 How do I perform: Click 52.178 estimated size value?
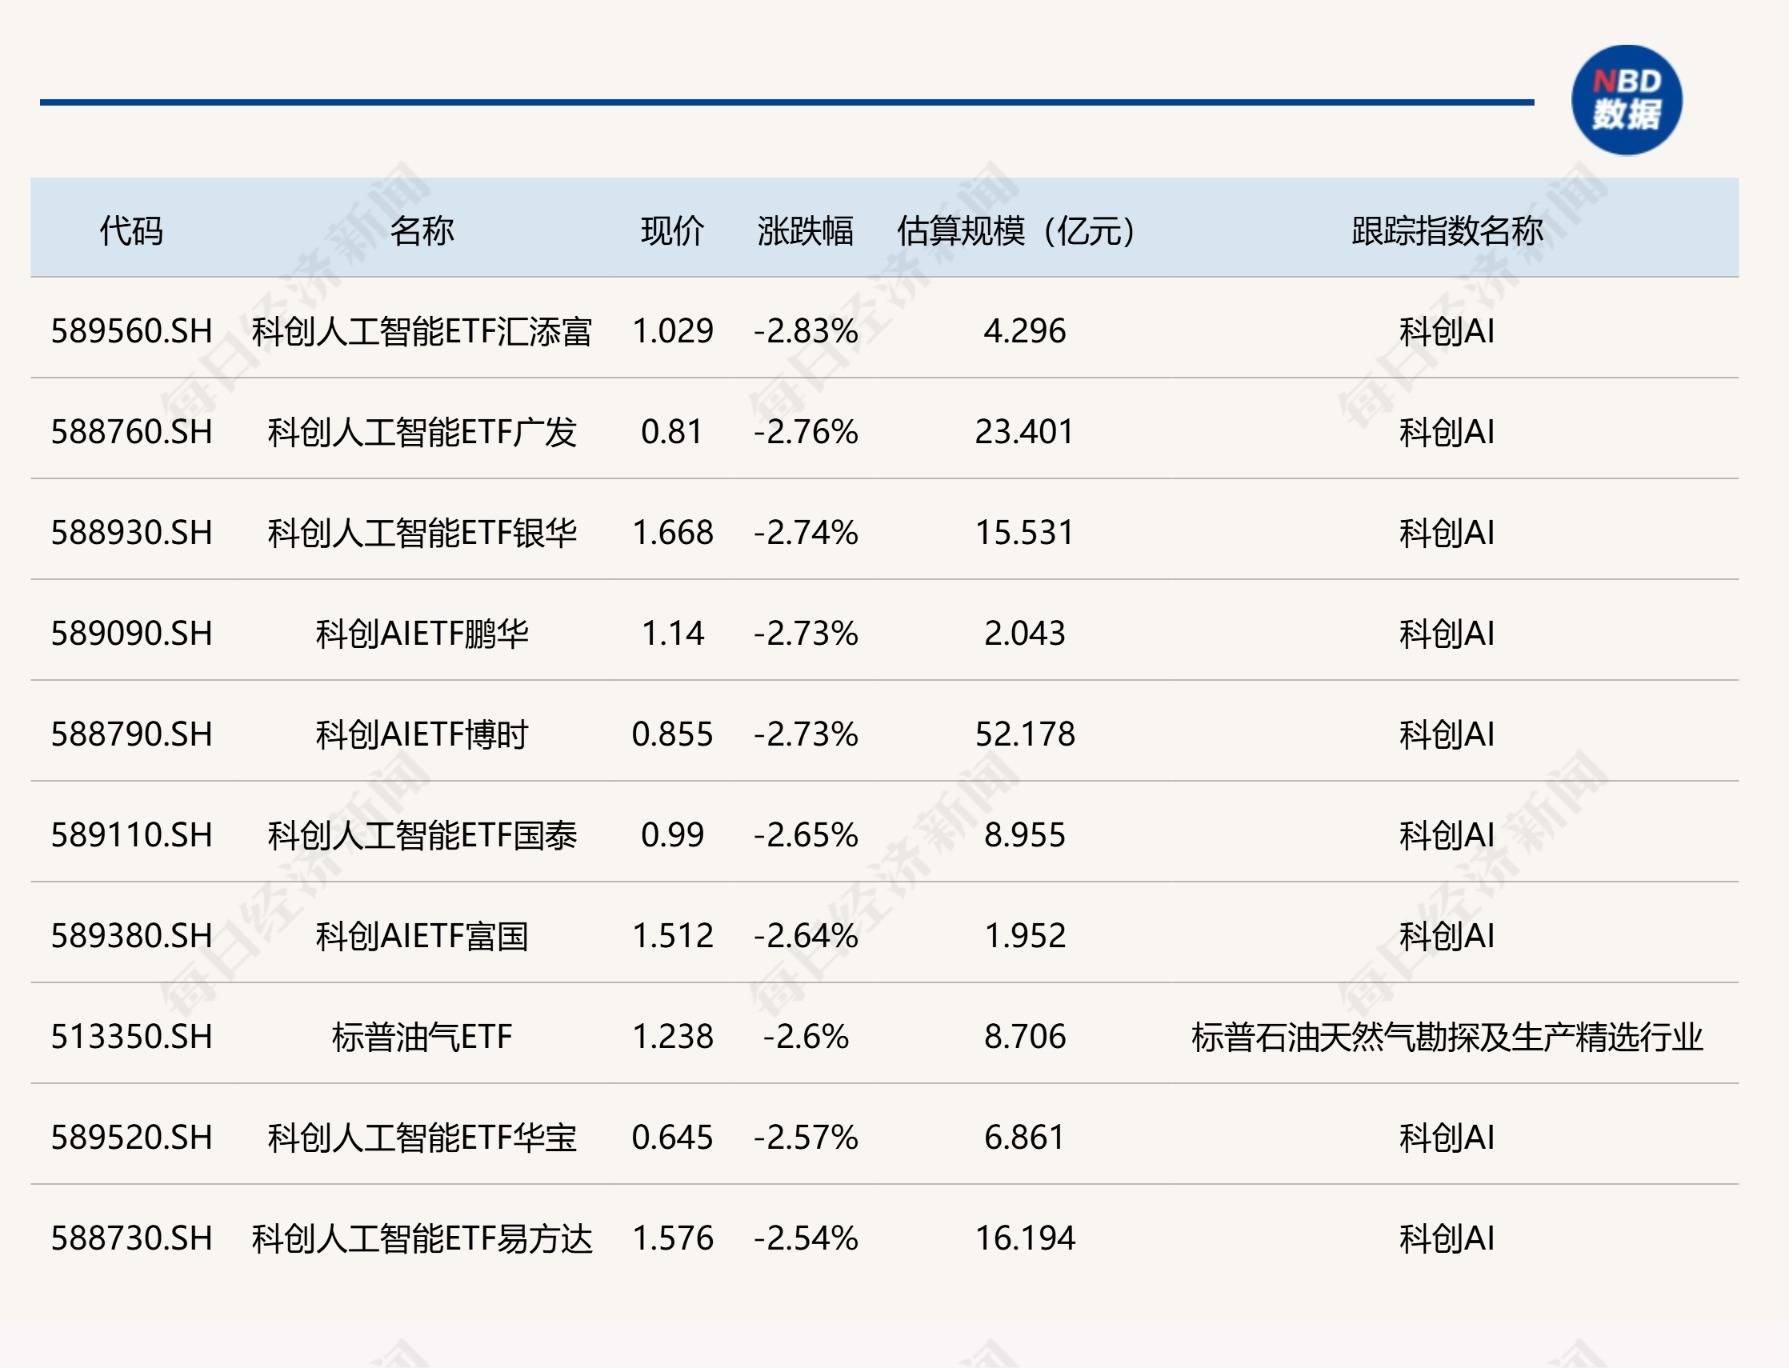click(1024, 734)
